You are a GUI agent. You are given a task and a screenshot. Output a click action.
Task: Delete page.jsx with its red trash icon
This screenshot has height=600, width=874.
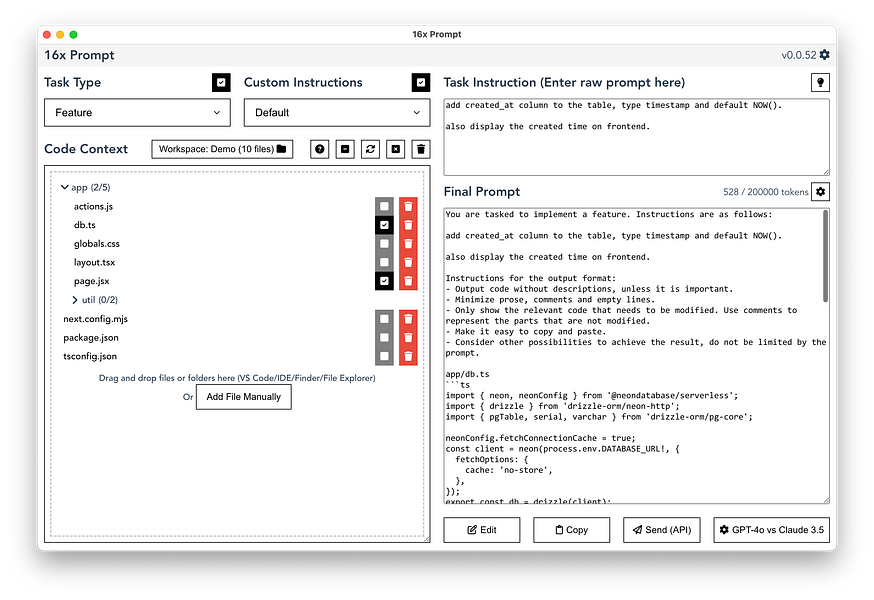coord(408,281)
